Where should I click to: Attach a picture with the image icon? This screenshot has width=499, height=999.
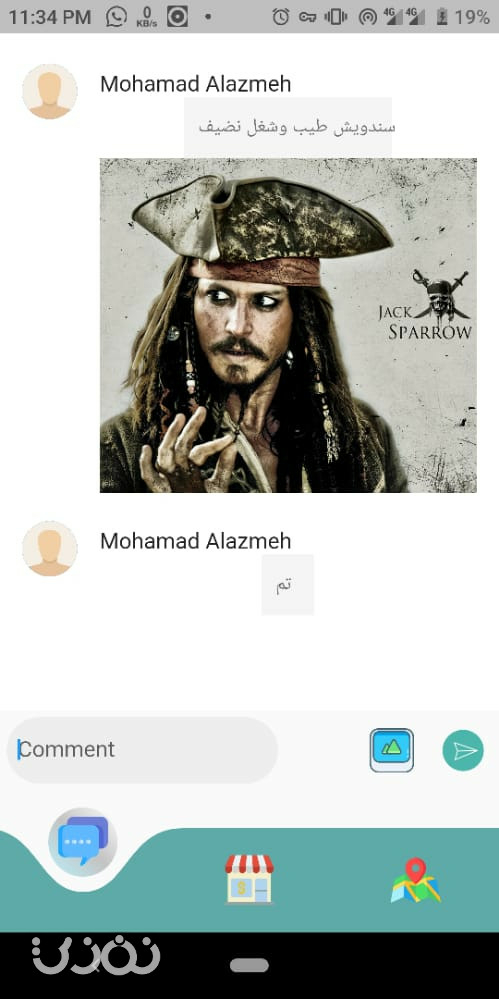tap(392, 750)
